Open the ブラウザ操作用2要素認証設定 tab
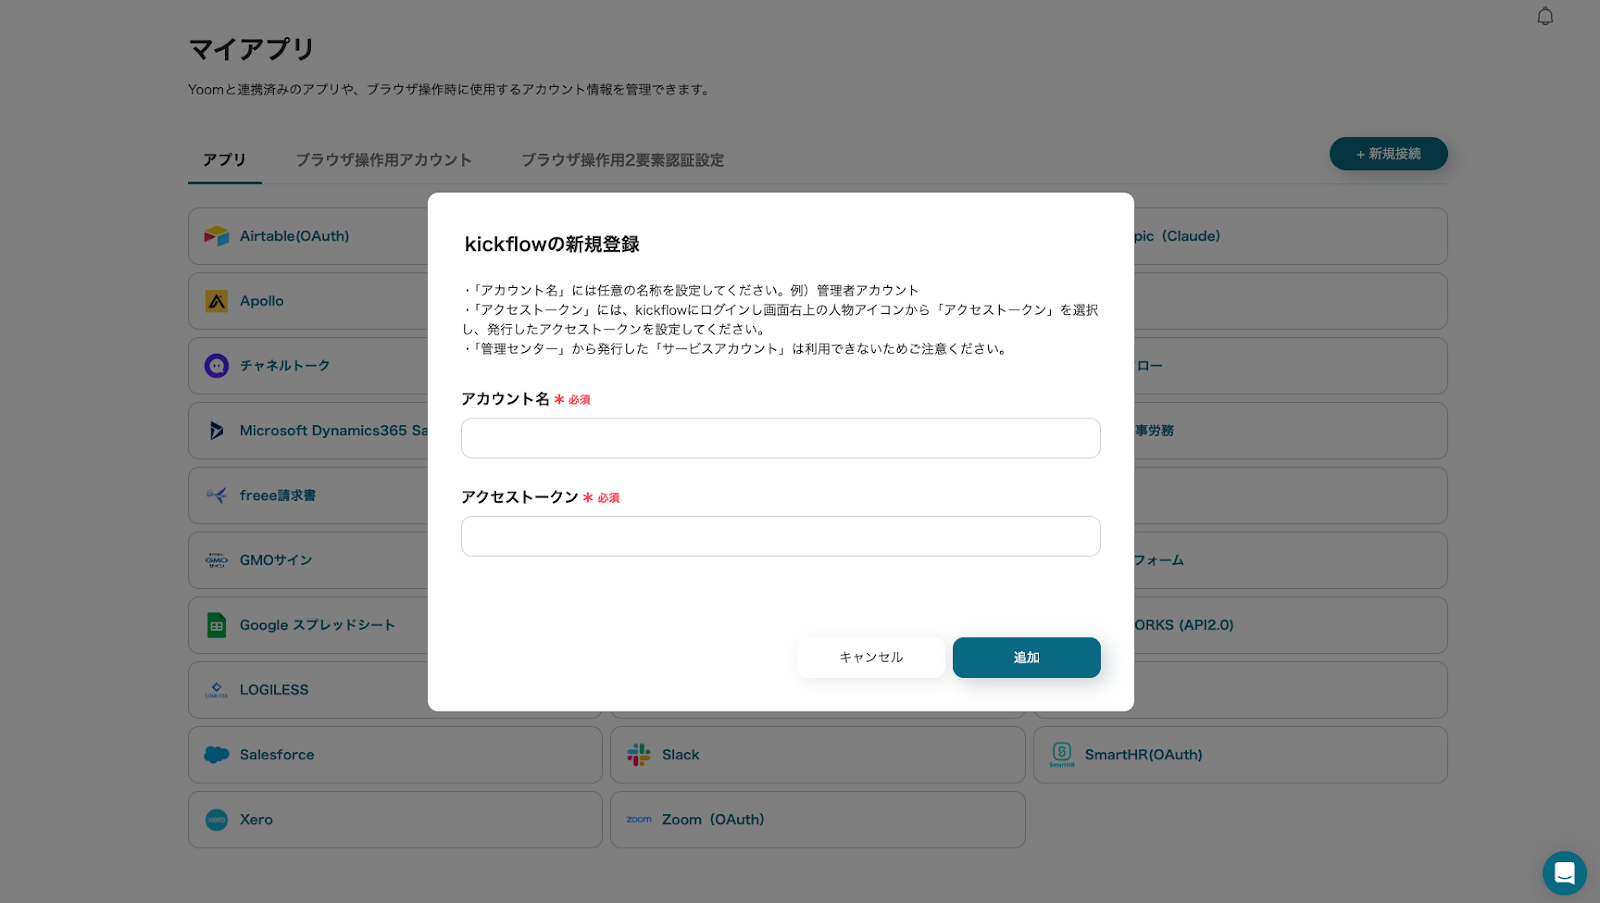The width and height of the screenshot is (1600, 903). click(622, 160)
